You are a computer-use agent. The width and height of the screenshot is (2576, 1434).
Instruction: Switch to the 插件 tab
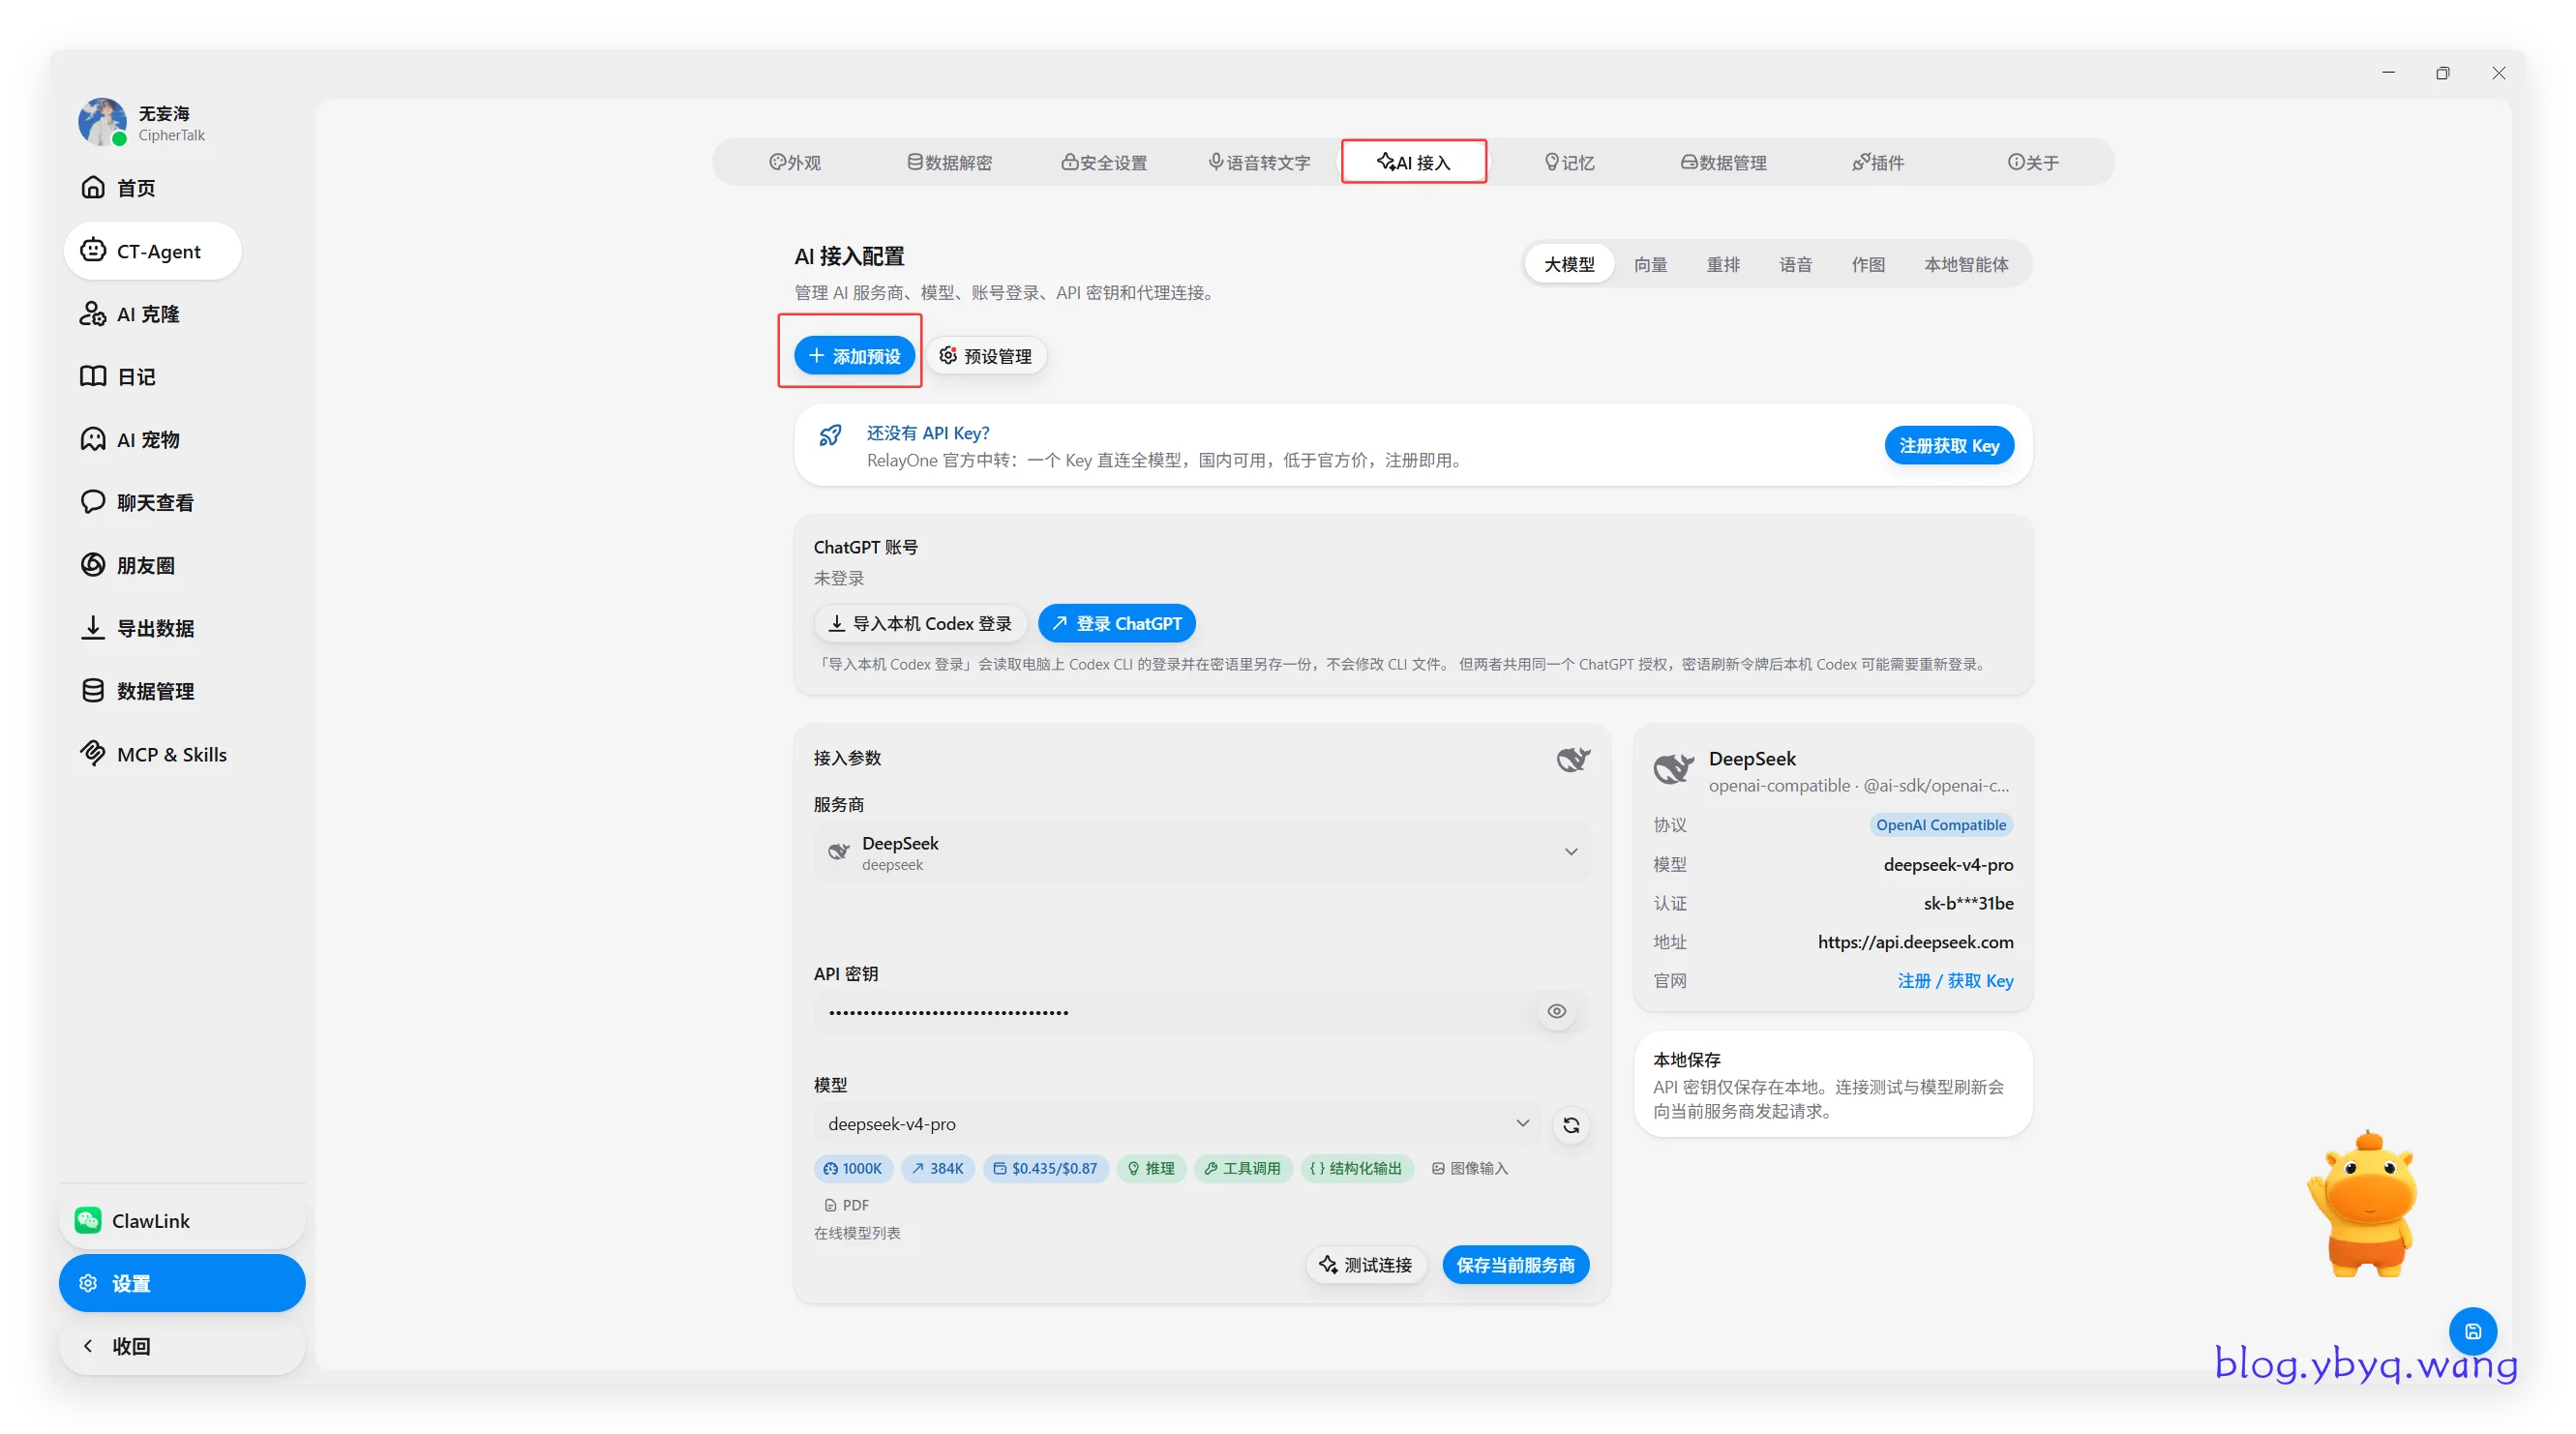[x=1878, y=163]
